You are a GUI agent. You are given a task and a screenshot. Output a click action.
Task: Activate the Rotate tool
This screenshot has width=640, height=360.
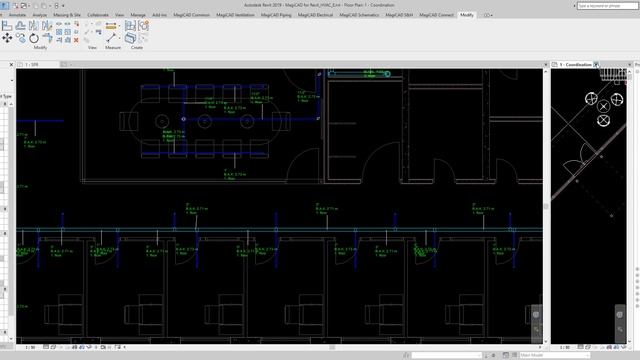coord(34,38)
